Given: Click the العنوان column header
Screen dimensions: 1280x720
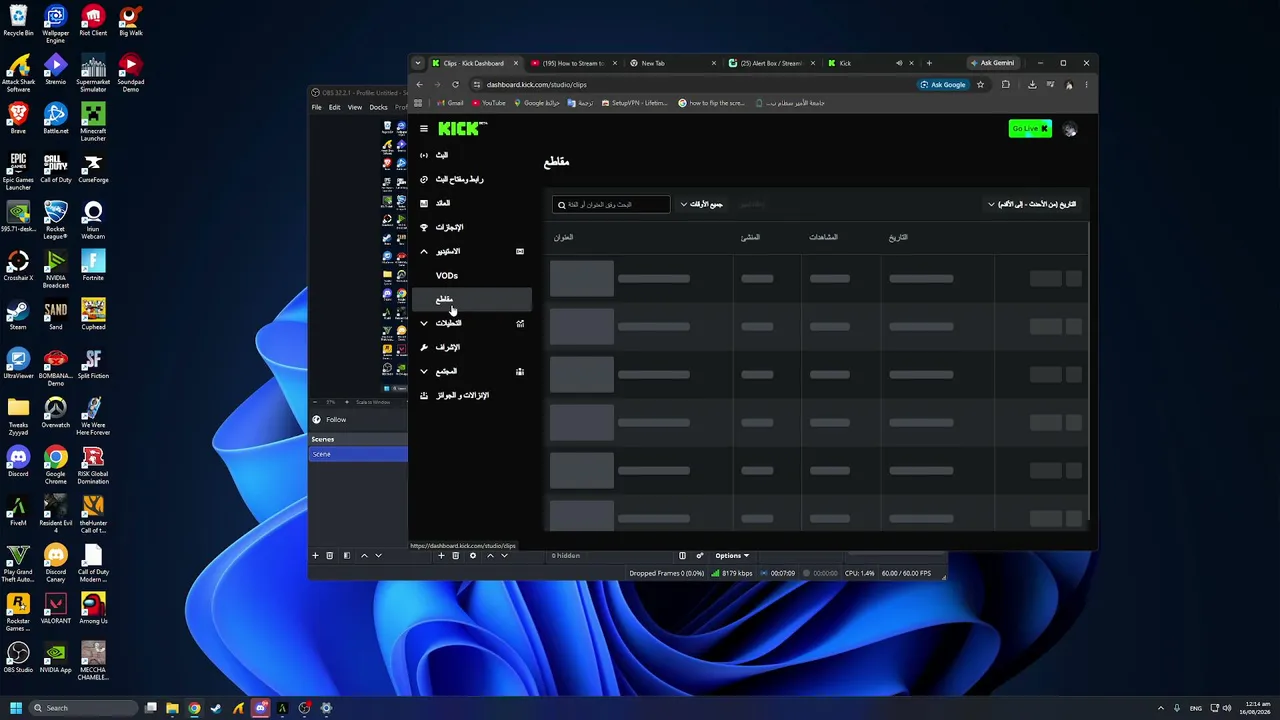Looking at the screenshot, I should click(x=563, y=238).
